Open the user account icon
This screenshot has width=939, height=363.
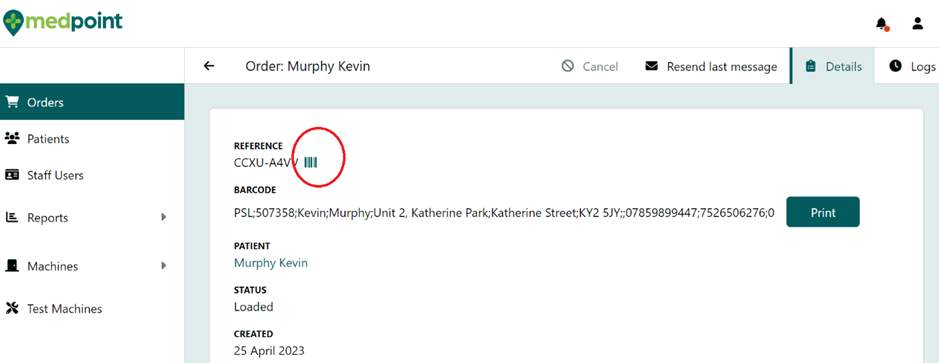coord(917,23)
